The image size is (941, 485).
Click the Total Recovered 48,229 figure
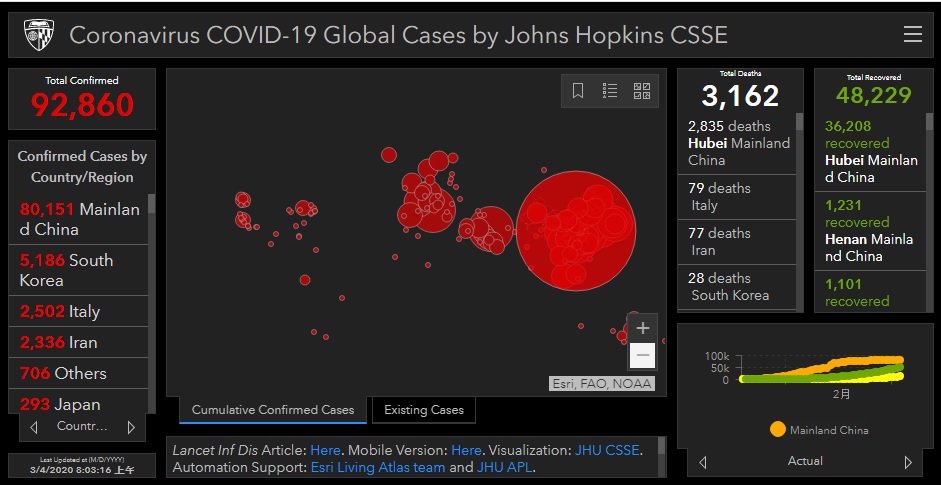(873, 95)
